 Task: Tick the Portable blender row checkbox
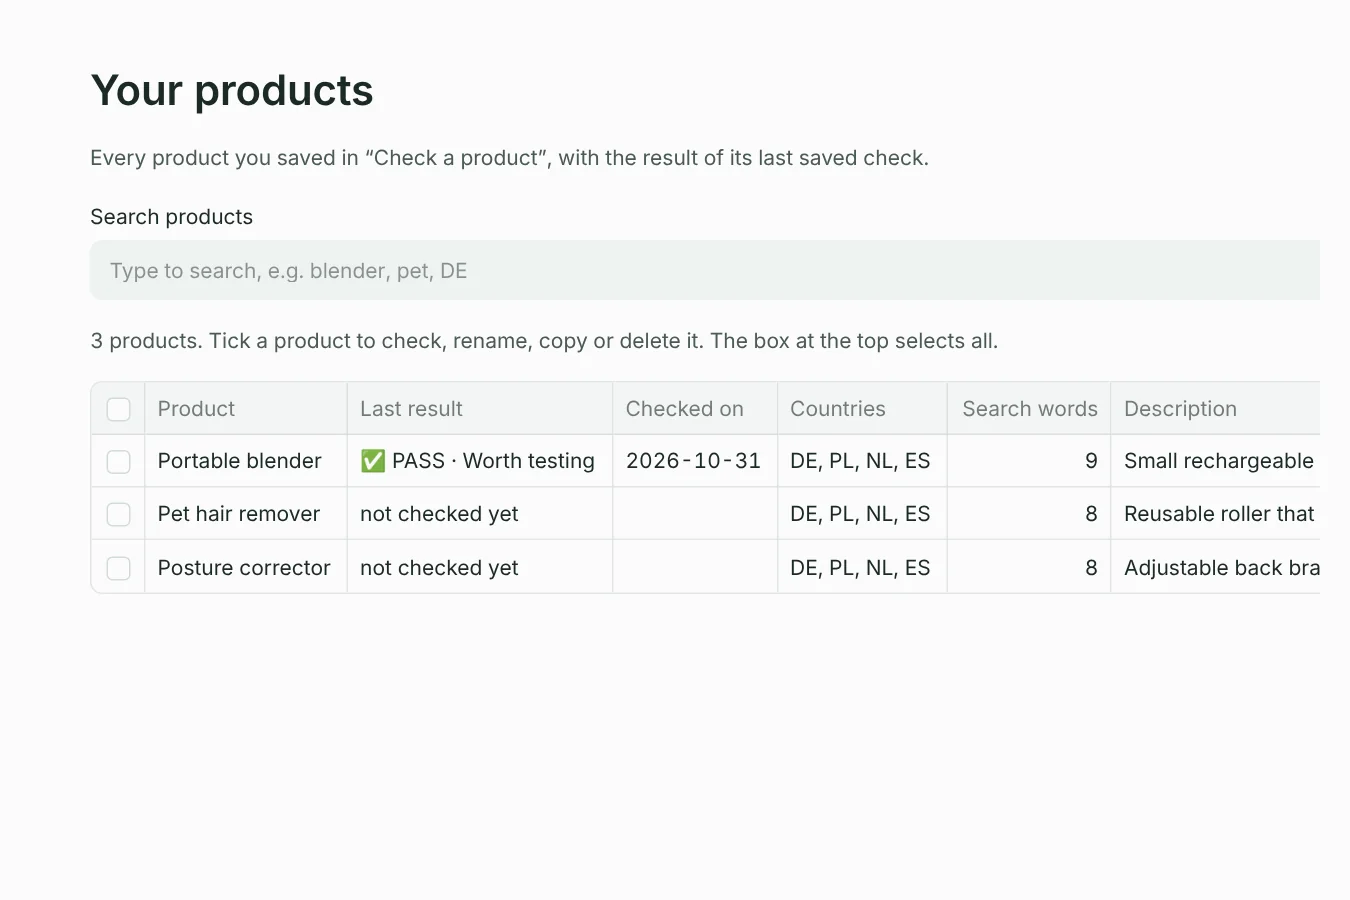pyautogui.click(x=118, y=461)
